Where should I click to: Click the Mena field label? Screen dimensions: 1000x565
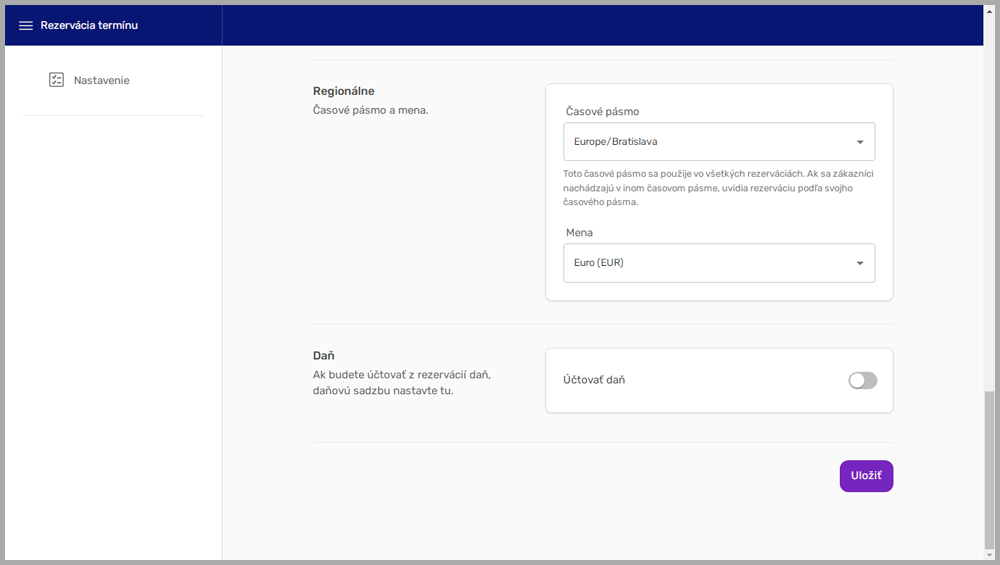[x=579, y=232]
